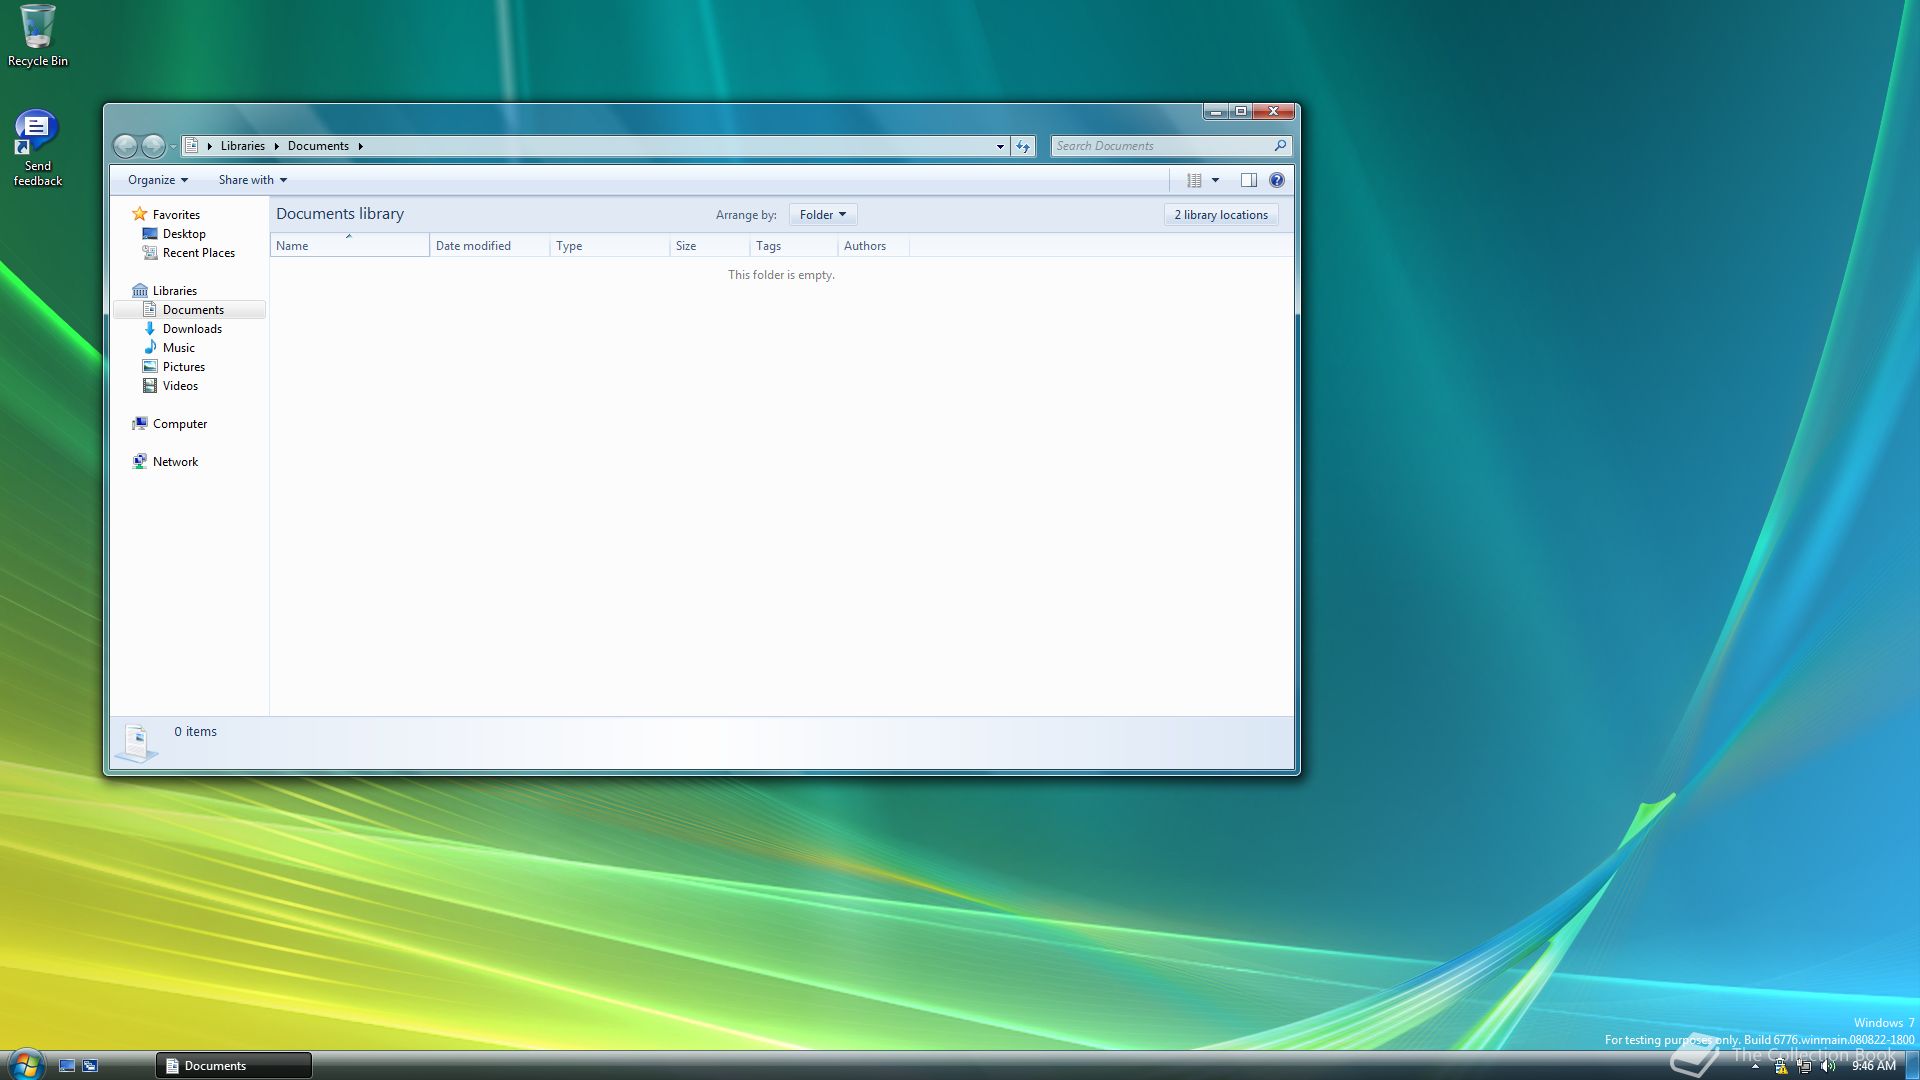
Task: Expand the arrow after Documents breadcrumb
Action: pos(360,146)
